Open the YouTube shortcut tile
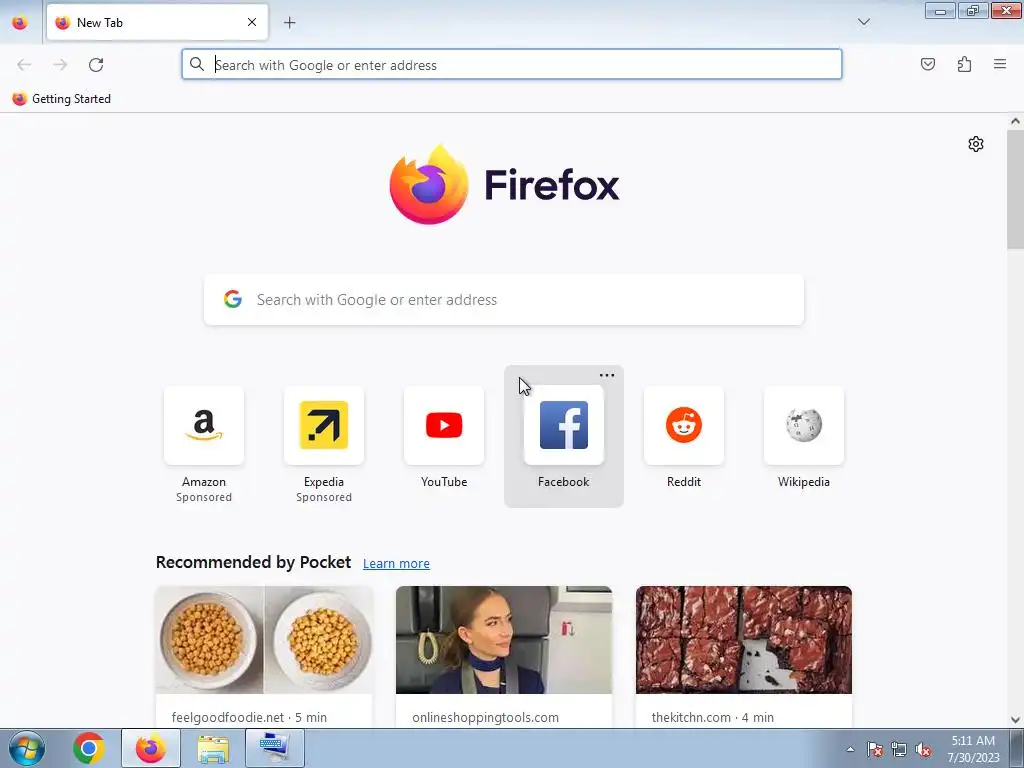The image size is (1024, 768). [x=444, y=438]
